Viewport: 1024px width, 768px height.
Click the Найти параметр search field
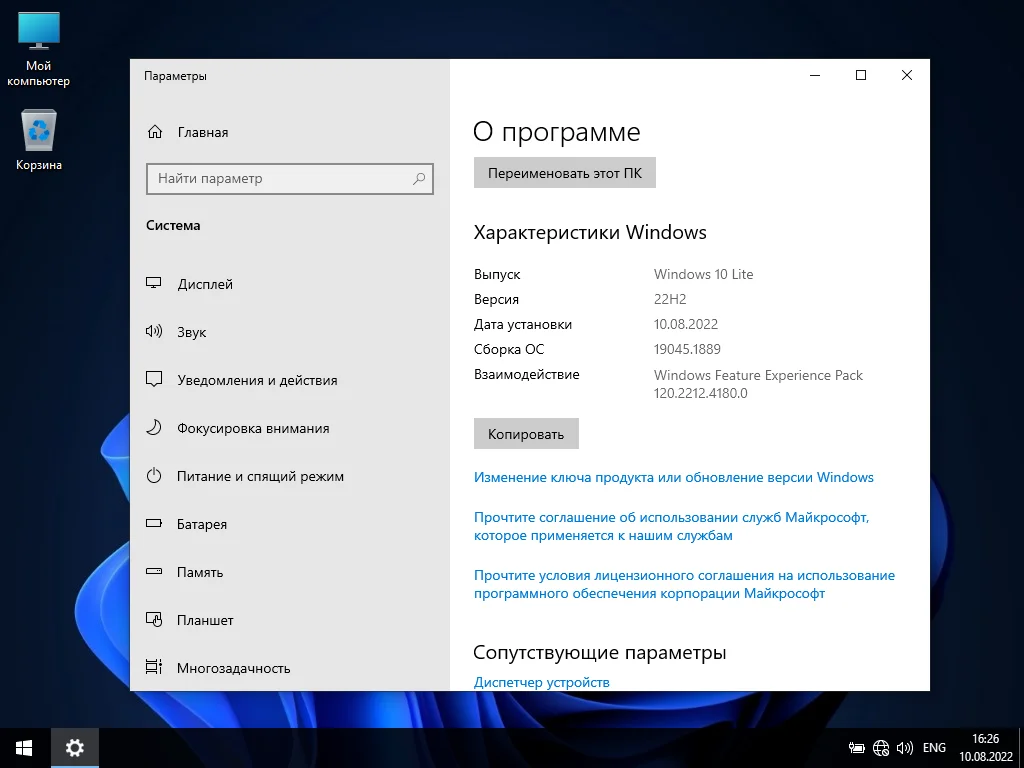[290, 178]
